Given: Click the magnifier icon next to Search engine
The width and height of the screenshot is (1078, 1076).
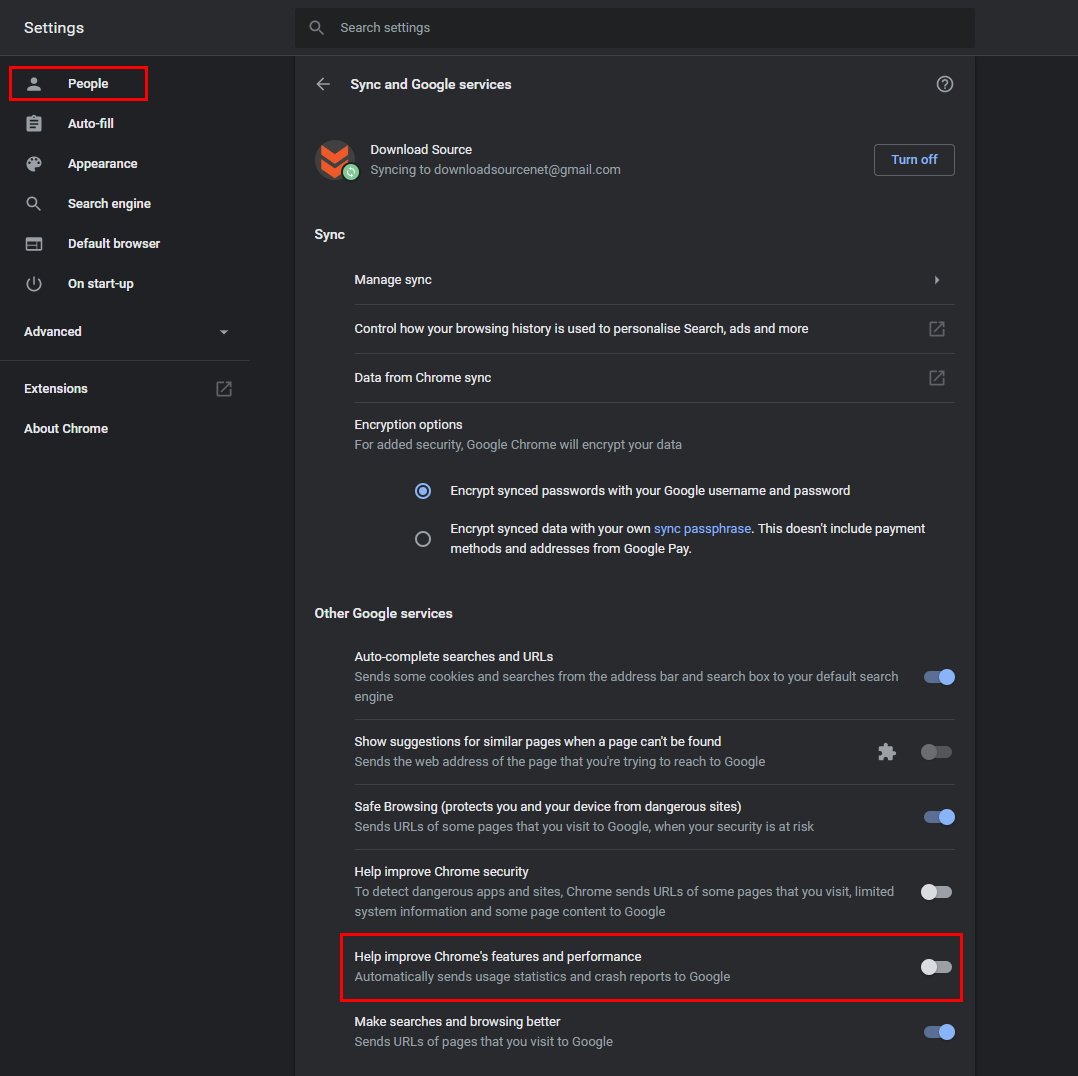Looking at the screenshot, I should click(x=34, y=204).
